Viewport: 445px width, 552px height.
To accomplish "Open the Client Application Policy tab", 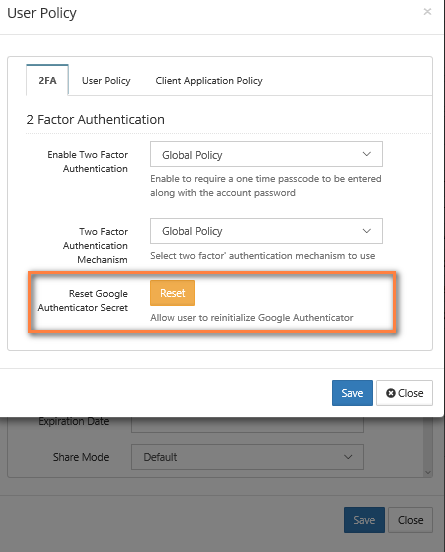I will click(209, 81).
